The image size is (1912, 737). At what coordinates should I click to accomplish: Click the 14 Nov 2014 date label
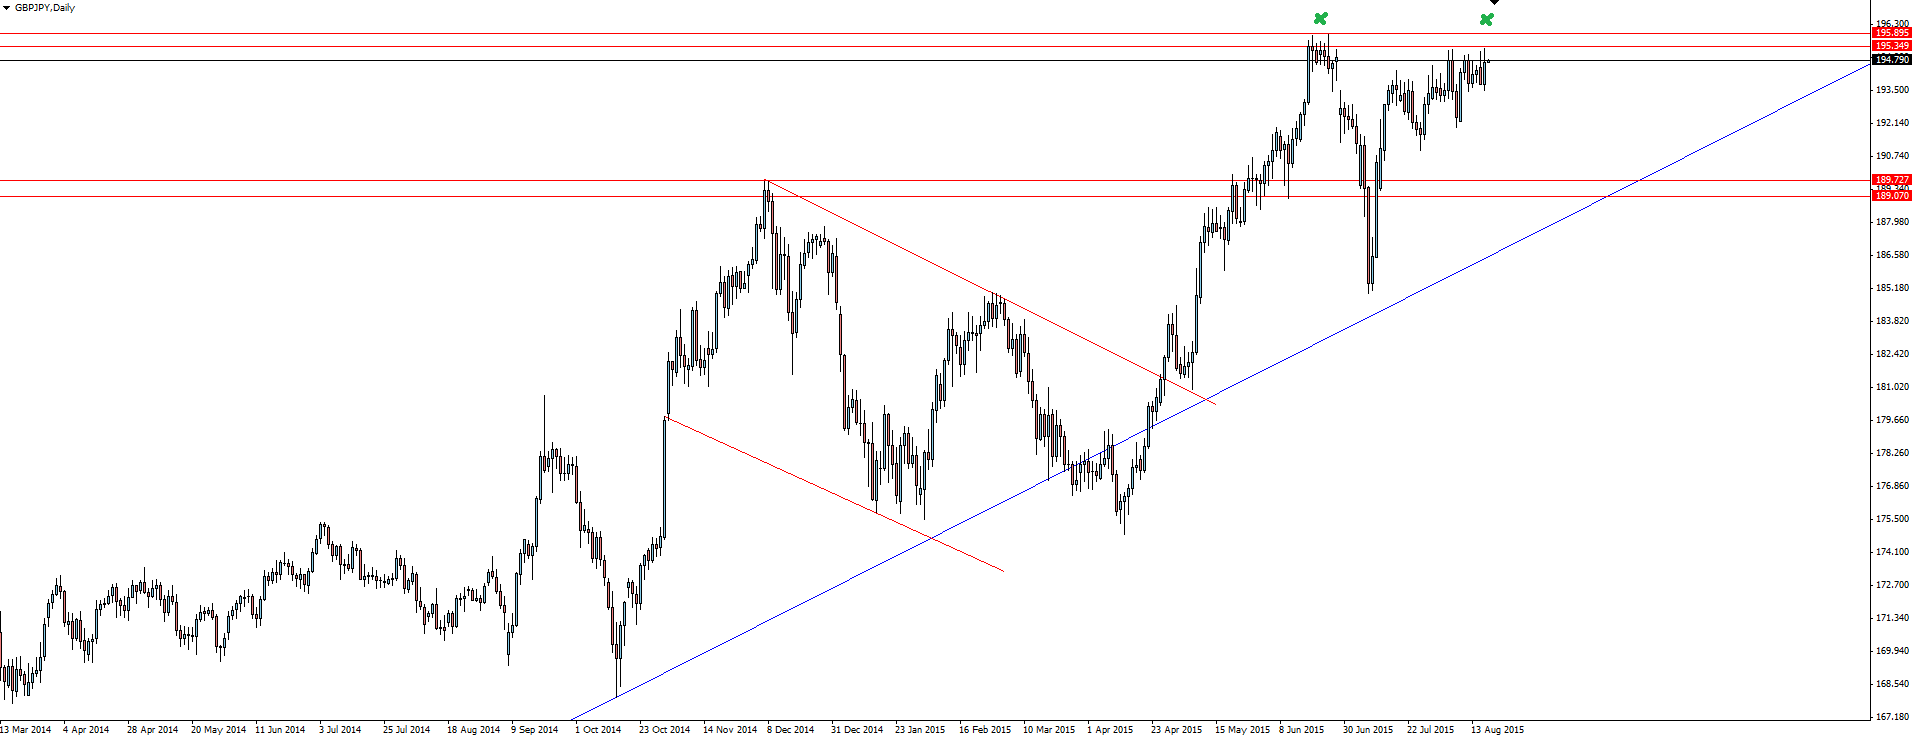click(730, 730)
